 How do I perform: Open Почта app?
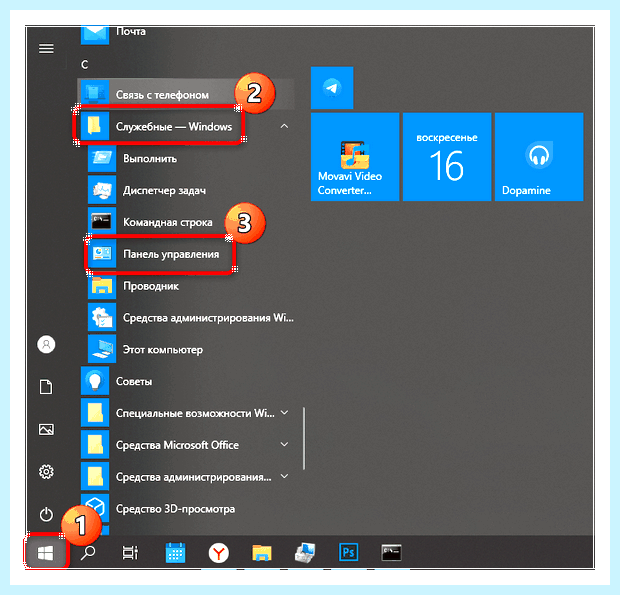click(x=186, y=34)
